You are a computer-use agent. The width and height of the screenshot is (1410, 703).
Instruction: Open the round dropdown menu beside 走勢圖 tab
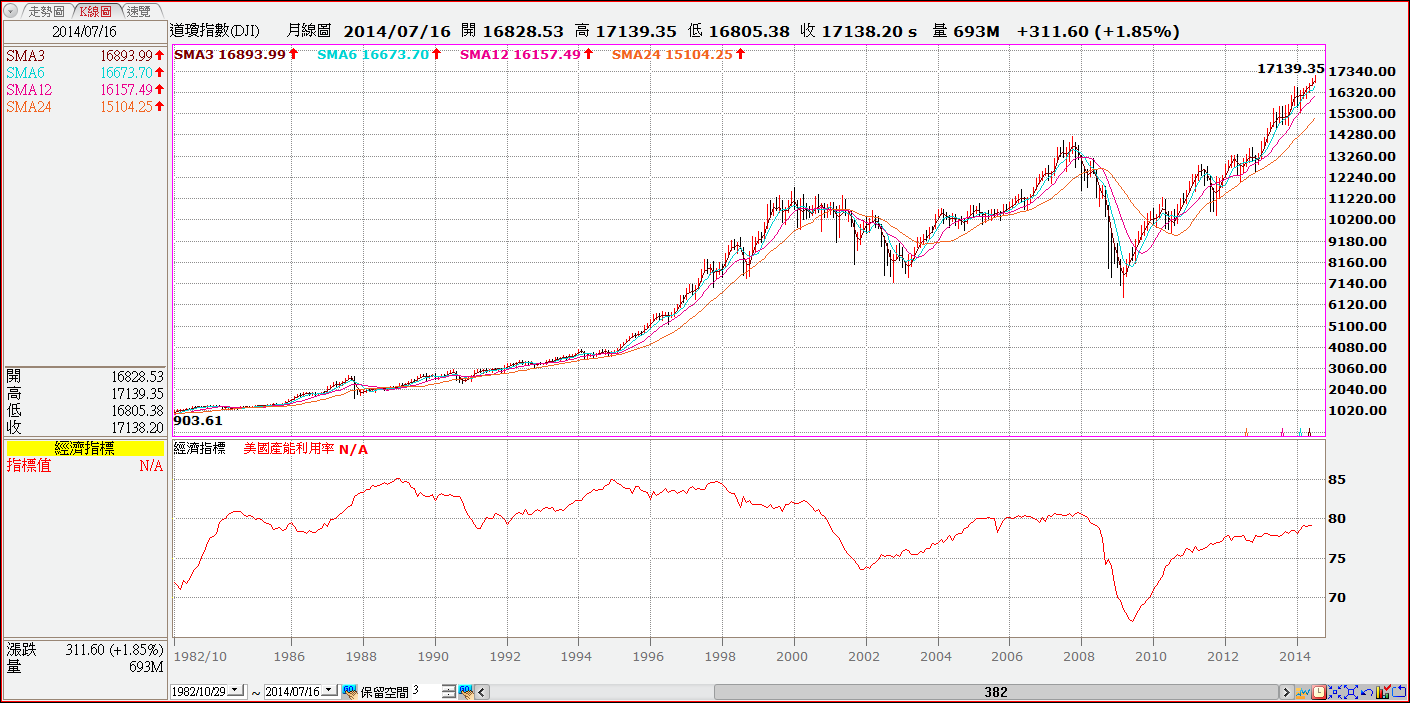[x=11, y=11]
